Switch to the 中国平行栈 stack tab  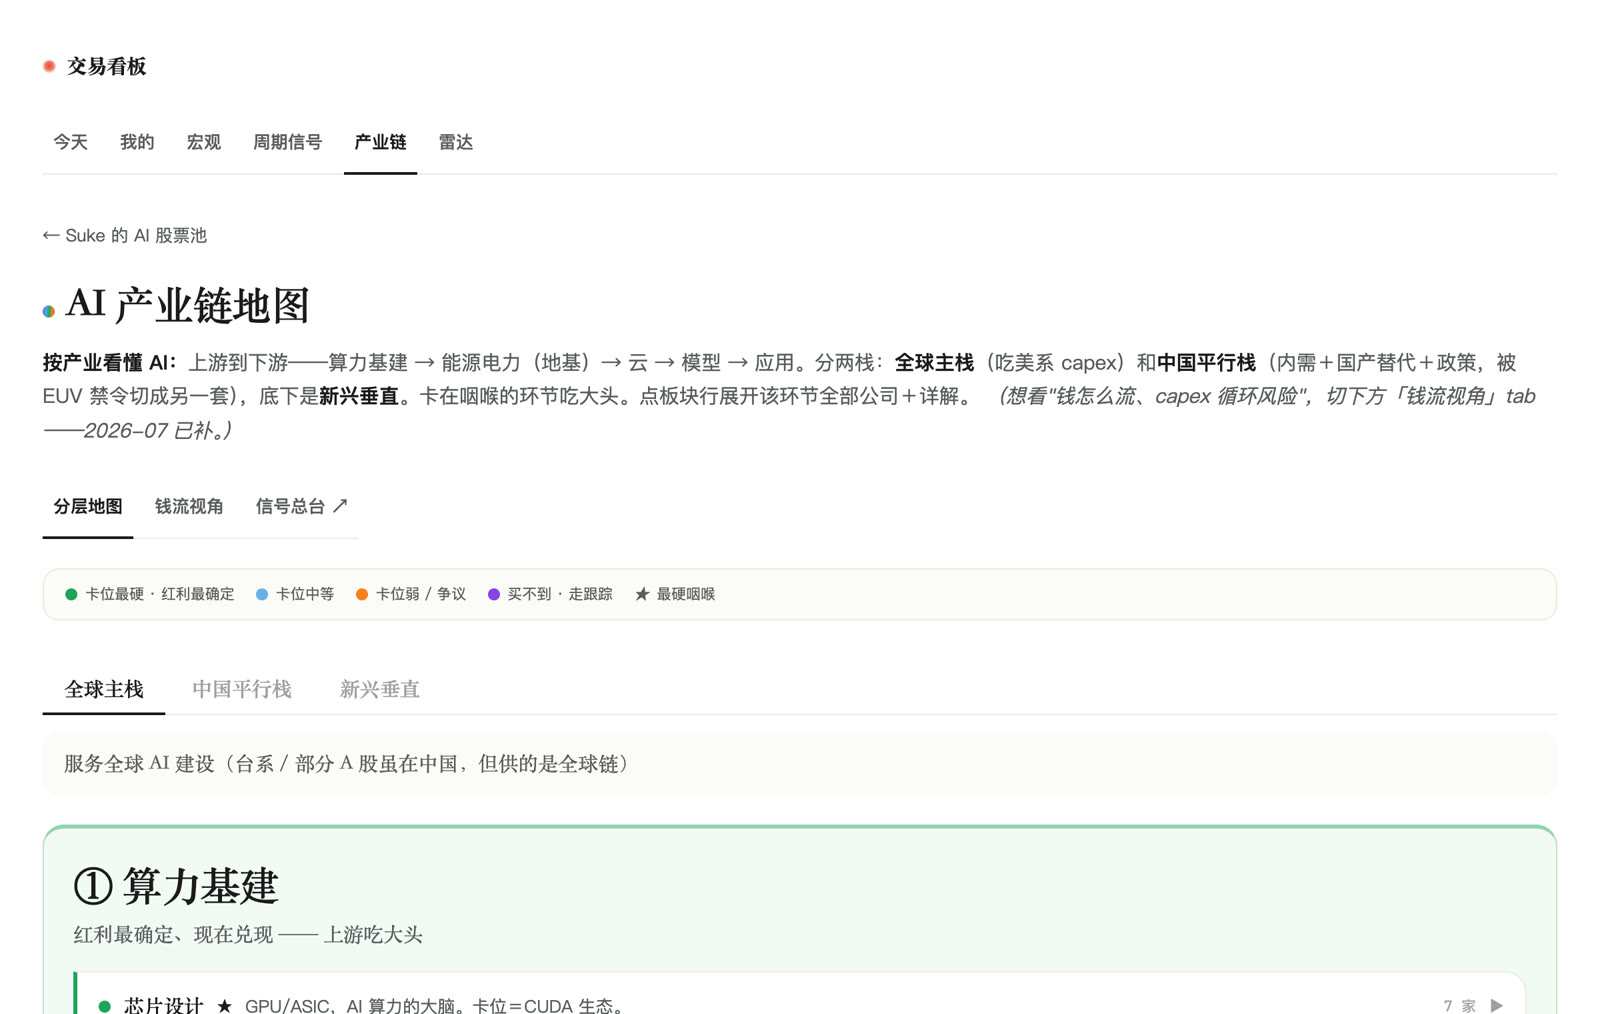click(x=242, y=689)
